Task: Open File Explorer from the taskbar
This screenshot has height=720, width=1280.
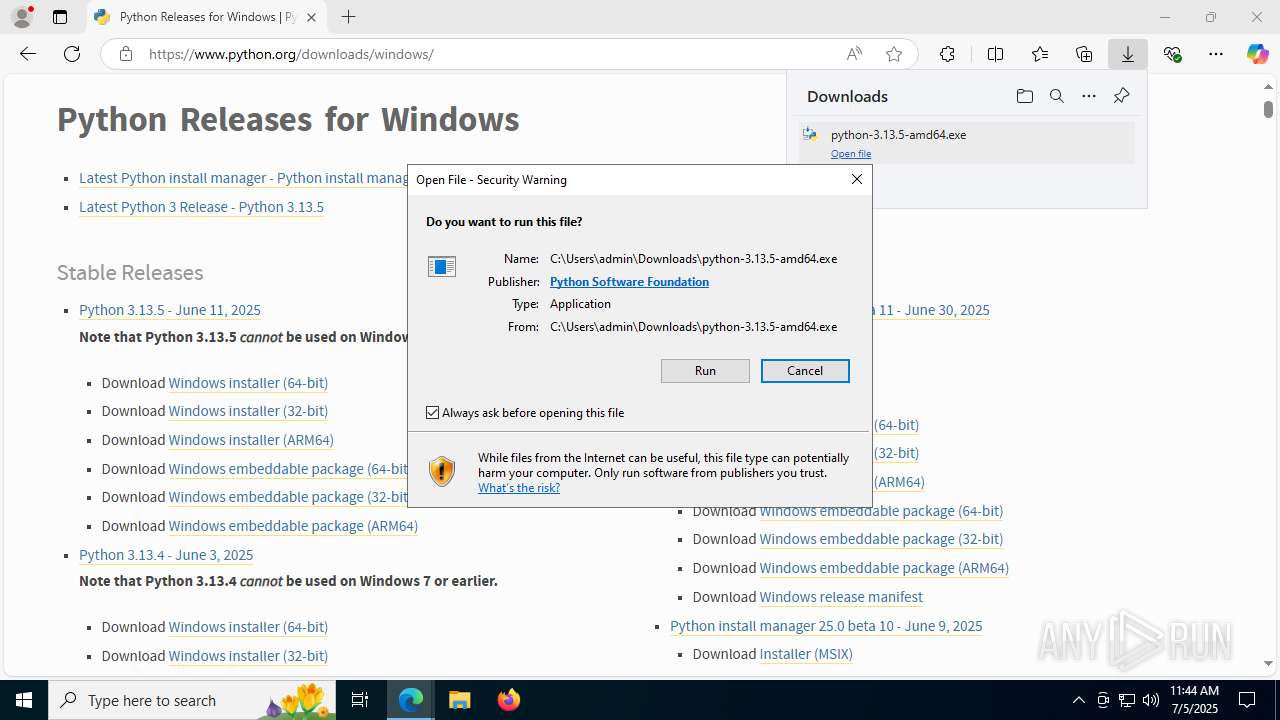Action: pos(459,700)
